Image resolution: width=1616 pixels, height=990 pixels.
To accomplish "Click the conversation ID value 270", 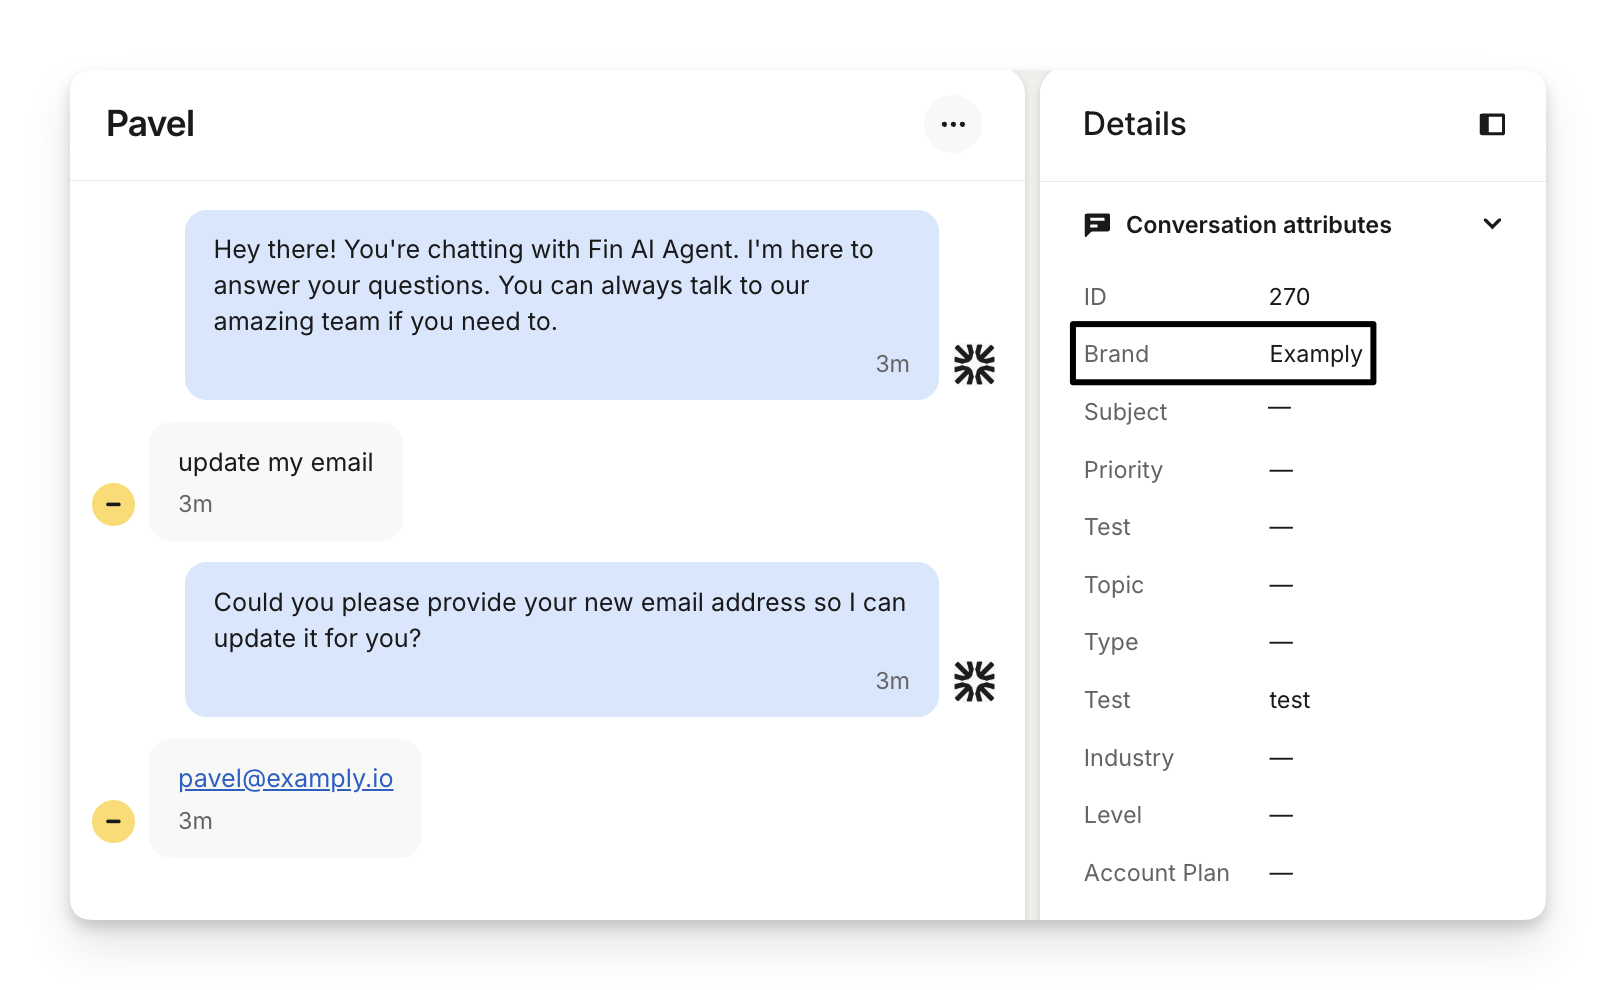I will tap(1289, 297).
